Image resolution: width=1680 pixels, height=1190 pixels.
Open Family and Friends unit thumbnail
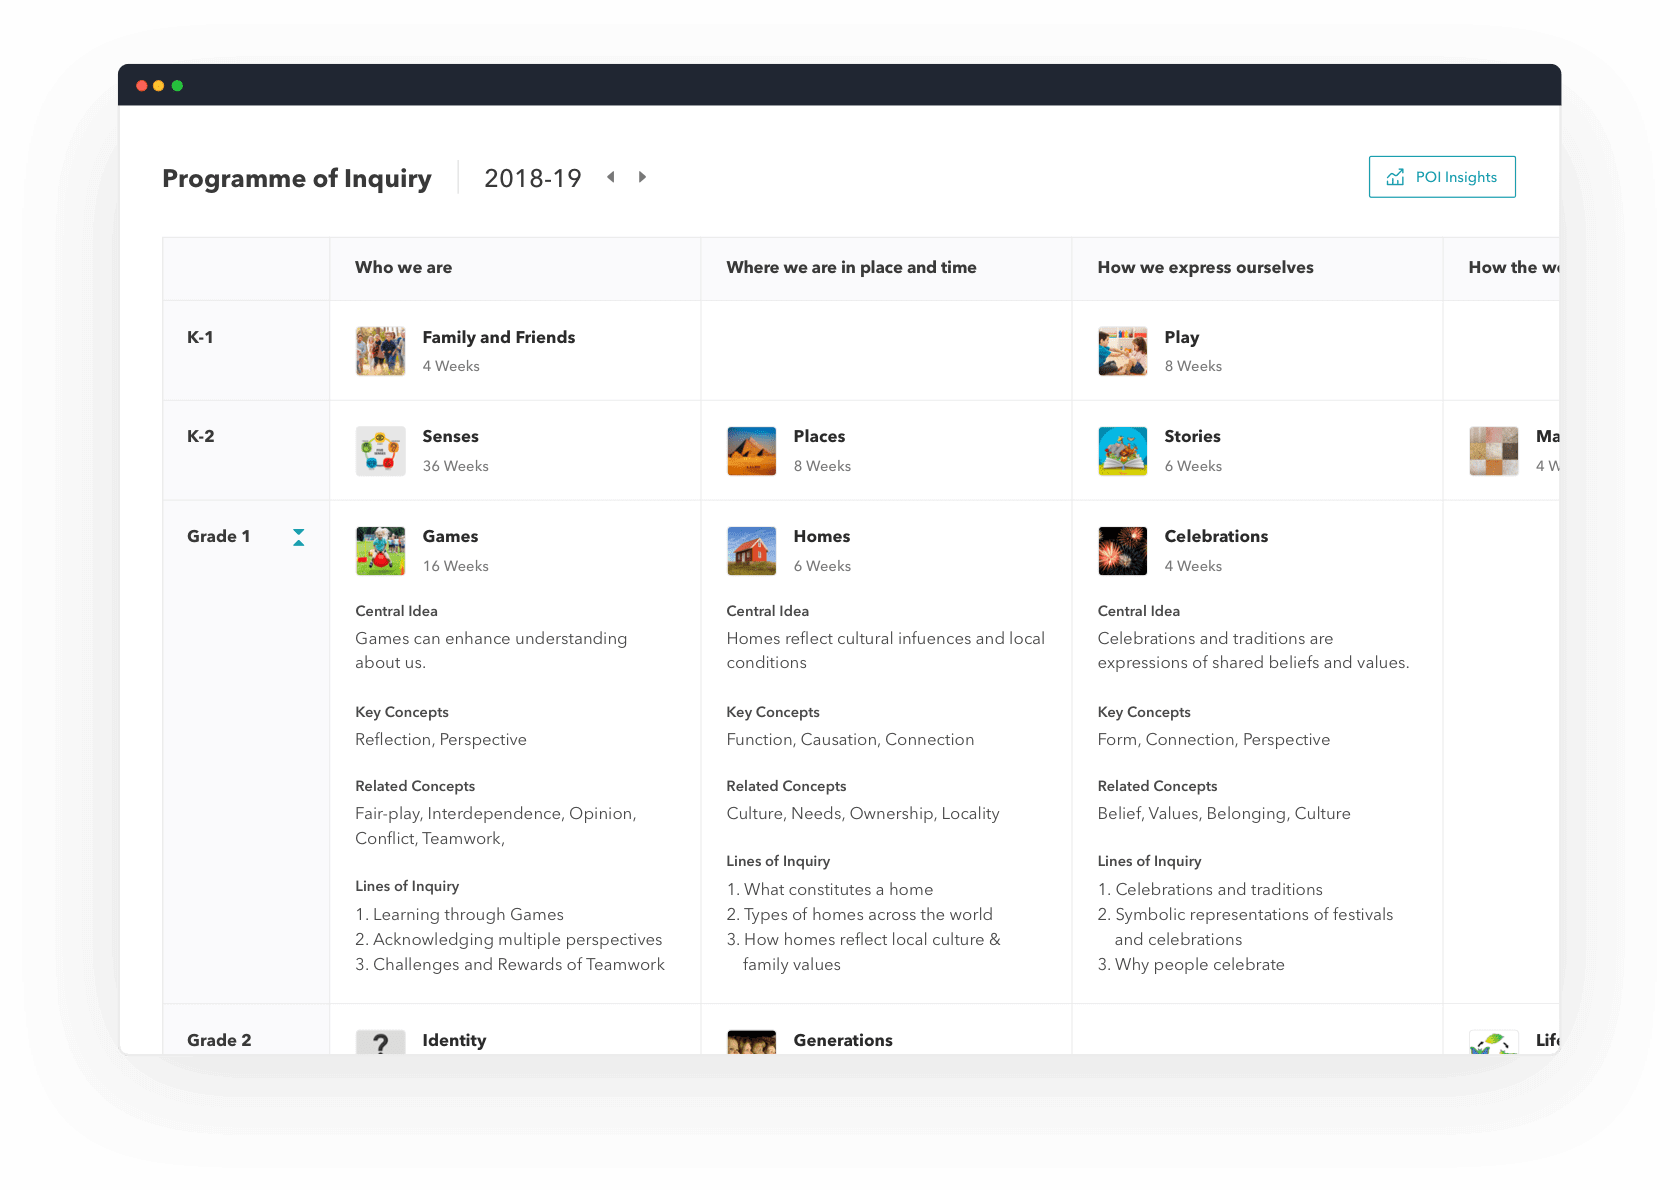point(380,351)
